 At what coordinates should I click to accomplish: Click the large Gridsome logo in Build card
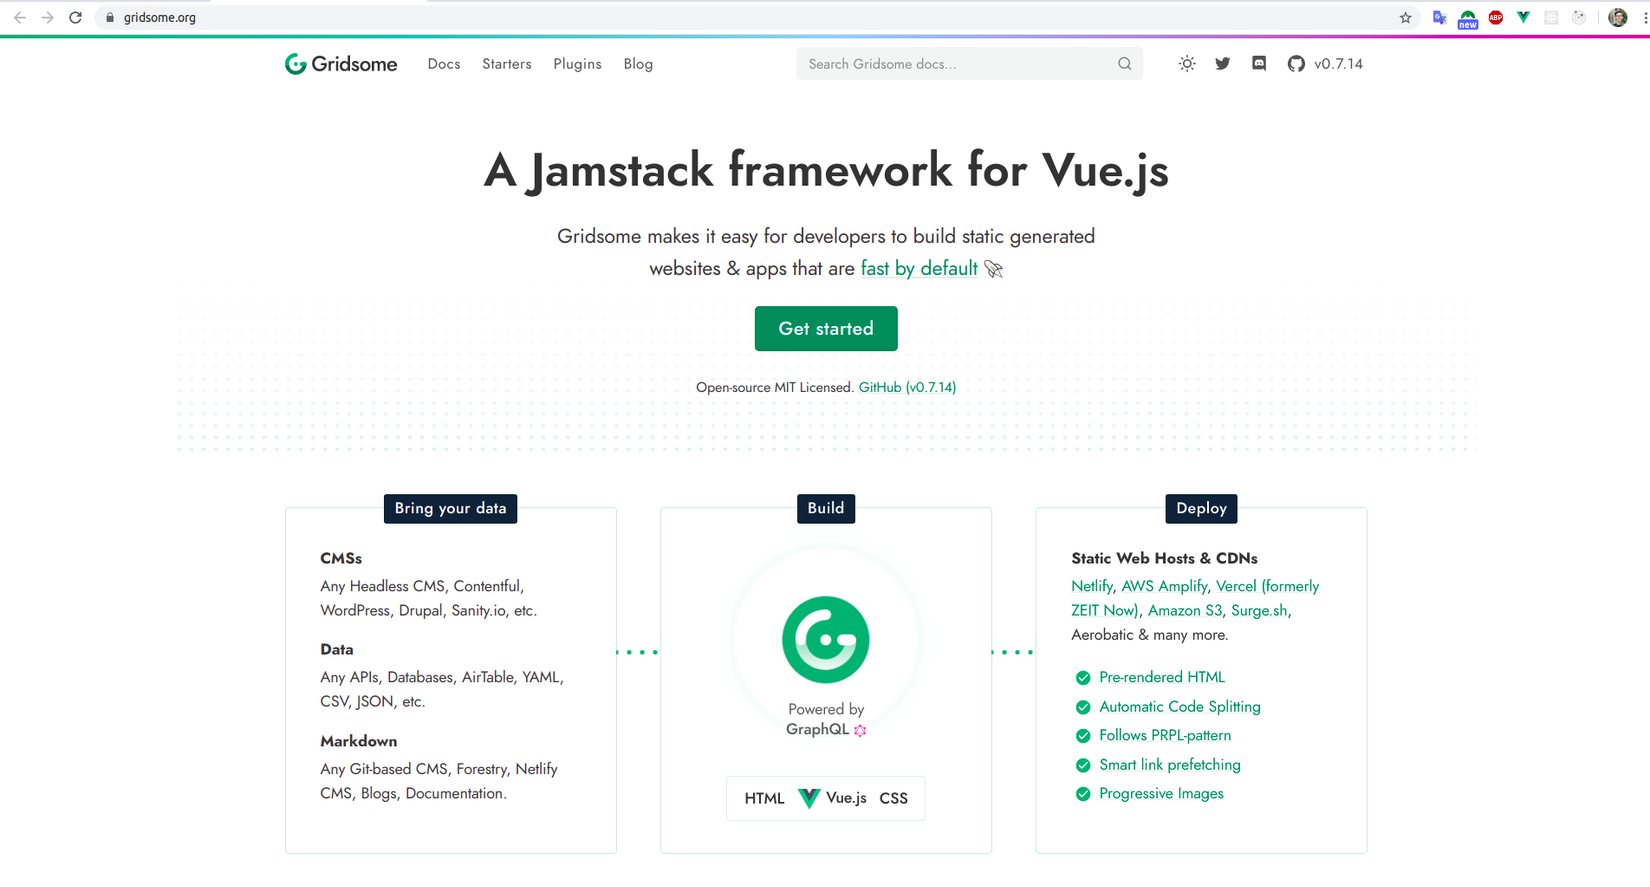tap(826, 640)
